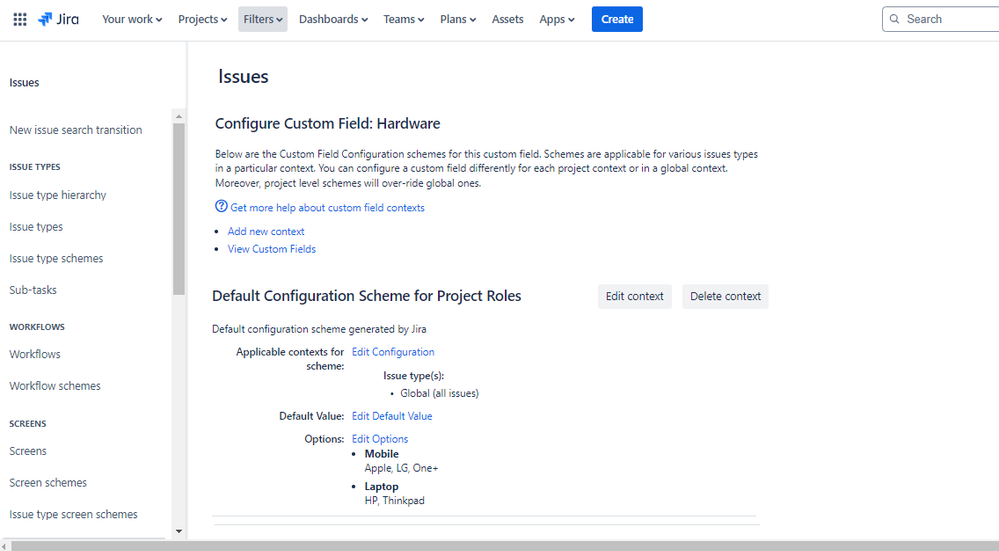Click the Jira logo

click(x=59, y=19)
